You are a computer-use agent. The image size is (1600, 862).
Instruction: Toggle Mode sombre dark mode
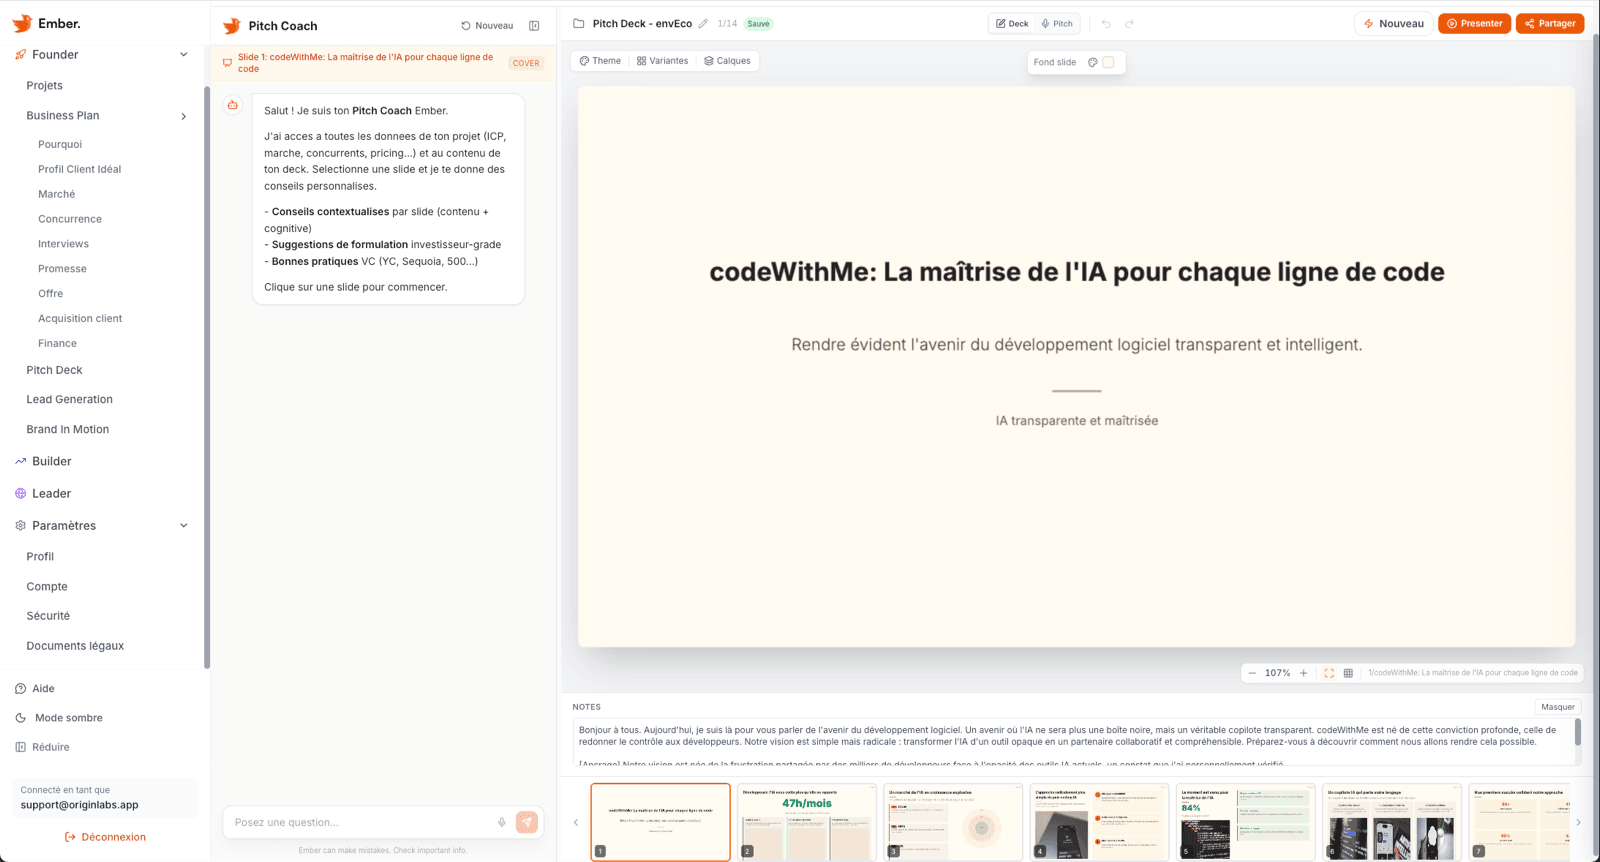[x=59, y=718]
